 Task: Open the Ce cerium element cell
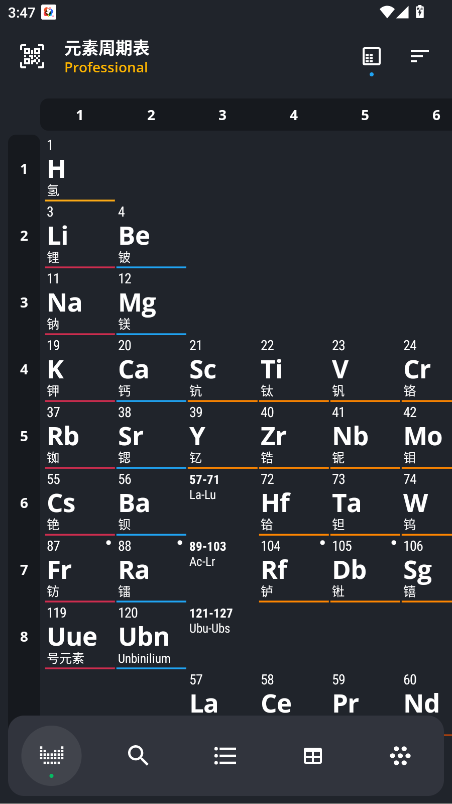coord(294,695)
